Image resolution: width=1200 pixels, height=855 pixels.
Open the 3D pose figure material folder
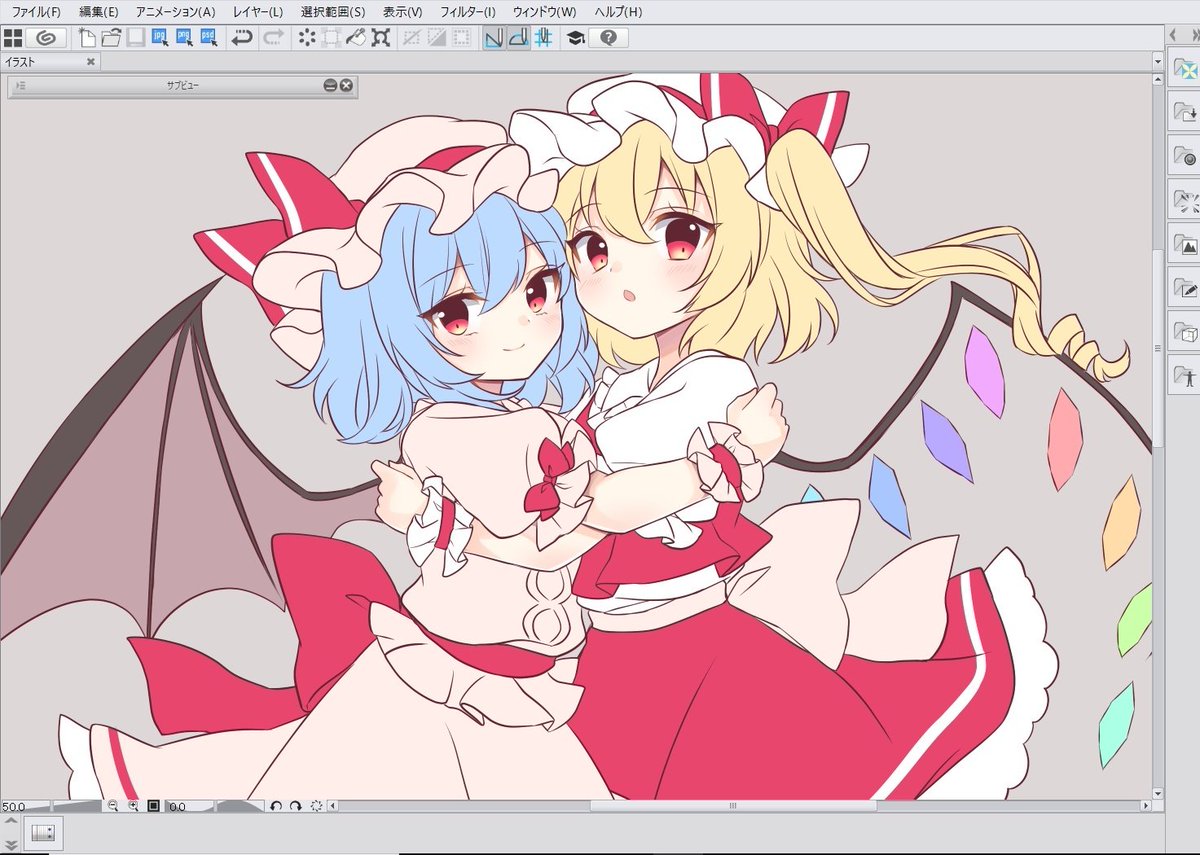click(x=1186, y=375)
